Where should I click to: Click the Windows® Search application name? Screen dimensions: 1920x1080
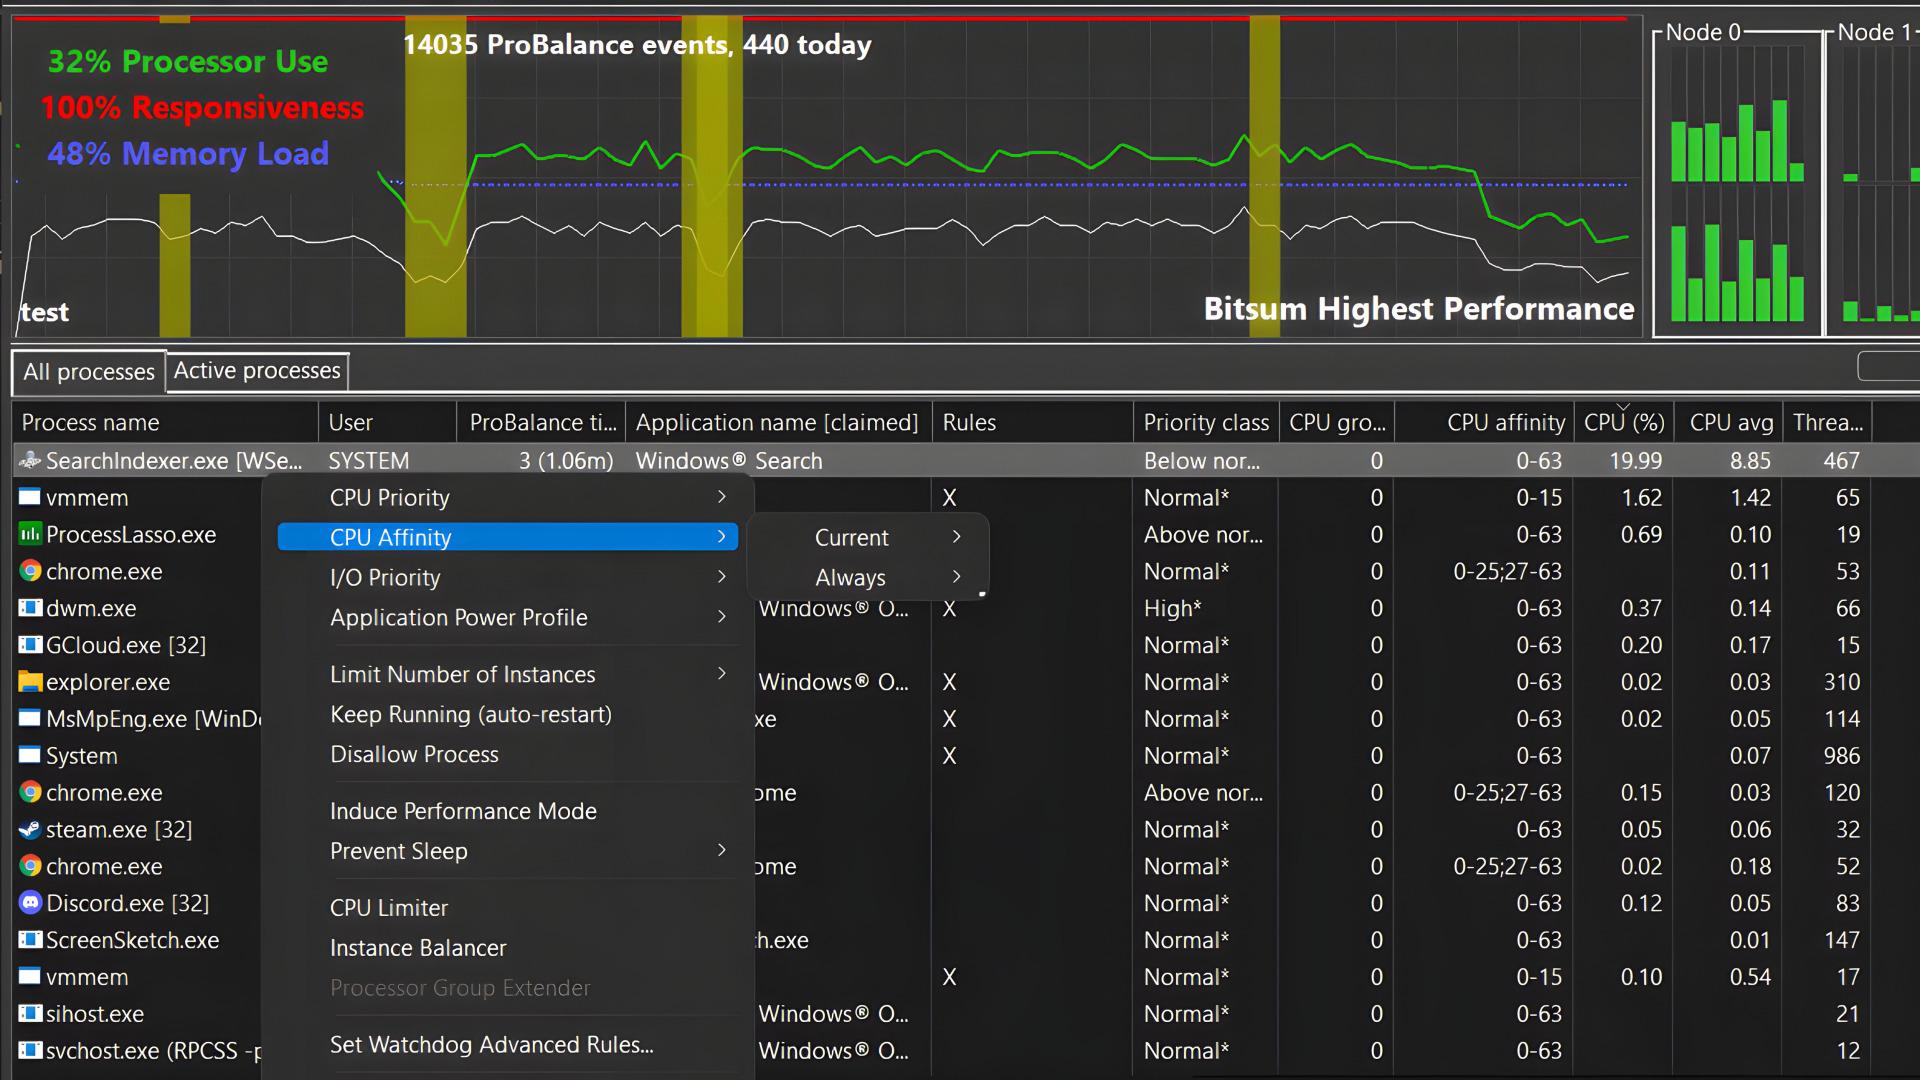point(729,461)
